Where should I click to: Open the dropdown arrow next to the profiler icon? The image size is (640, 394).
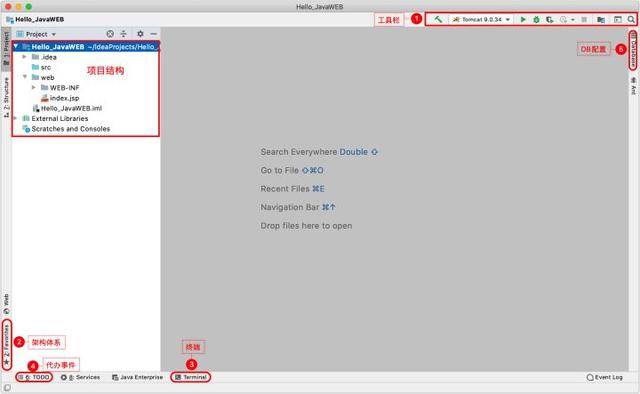[573, 20]
